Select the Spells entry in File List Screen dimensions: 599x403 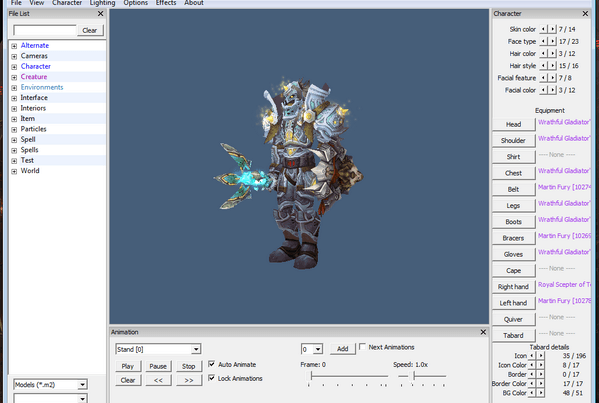pos(29,150)
